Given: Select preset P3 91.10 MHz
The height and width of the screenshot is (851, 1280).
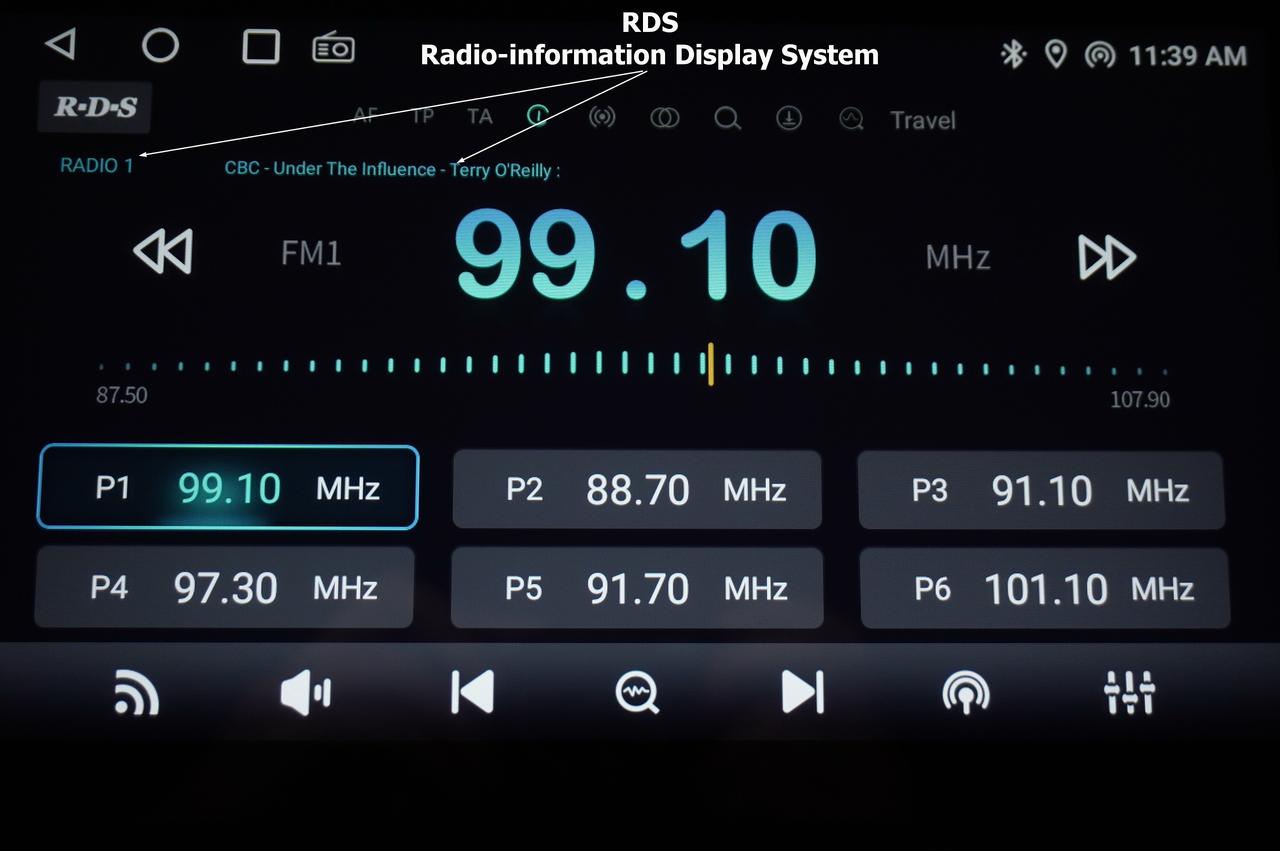Looking at the screenshot, I should pos(1042,490).
